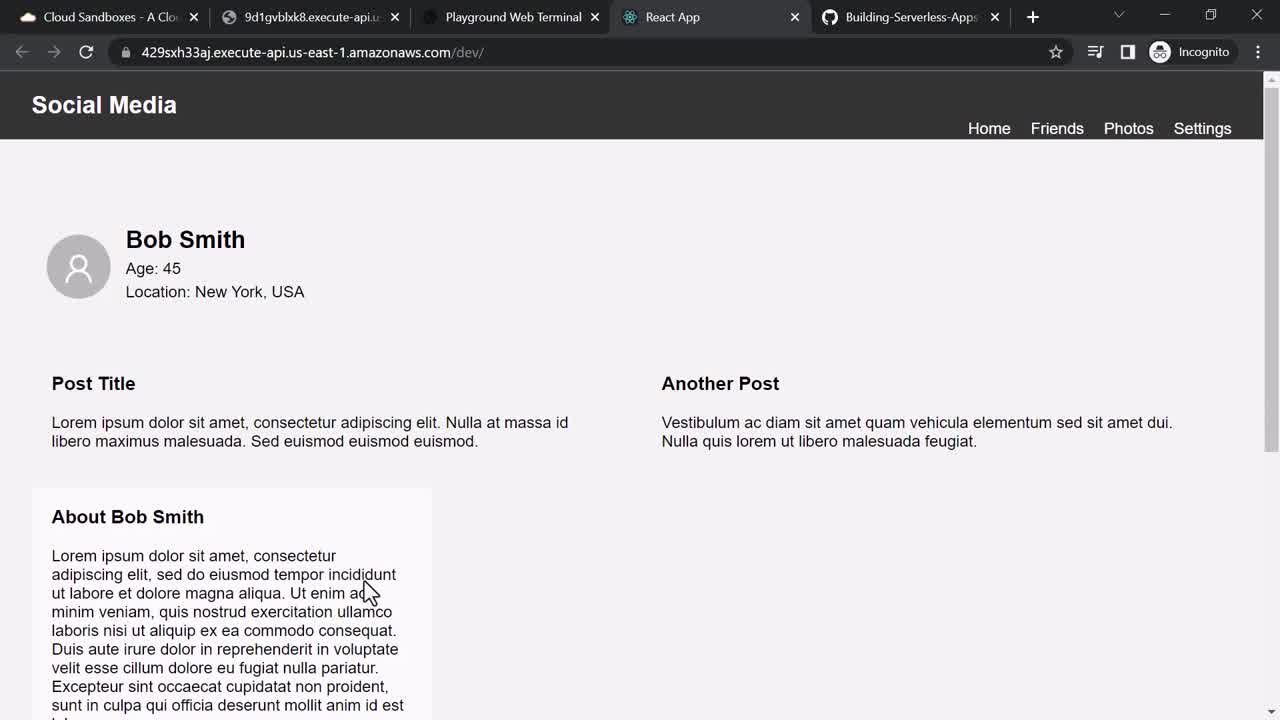Reload the current page
Viewport: 1280px width, 720px height.
pos(86,52)
